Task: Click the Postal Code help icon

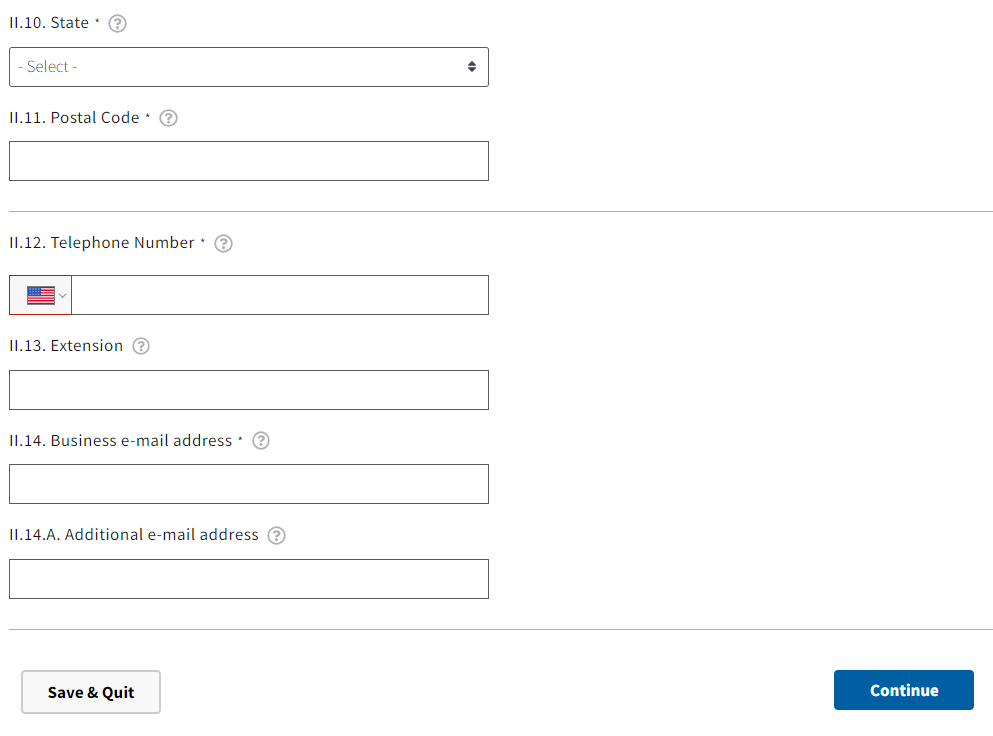Action: click(169, 118)
